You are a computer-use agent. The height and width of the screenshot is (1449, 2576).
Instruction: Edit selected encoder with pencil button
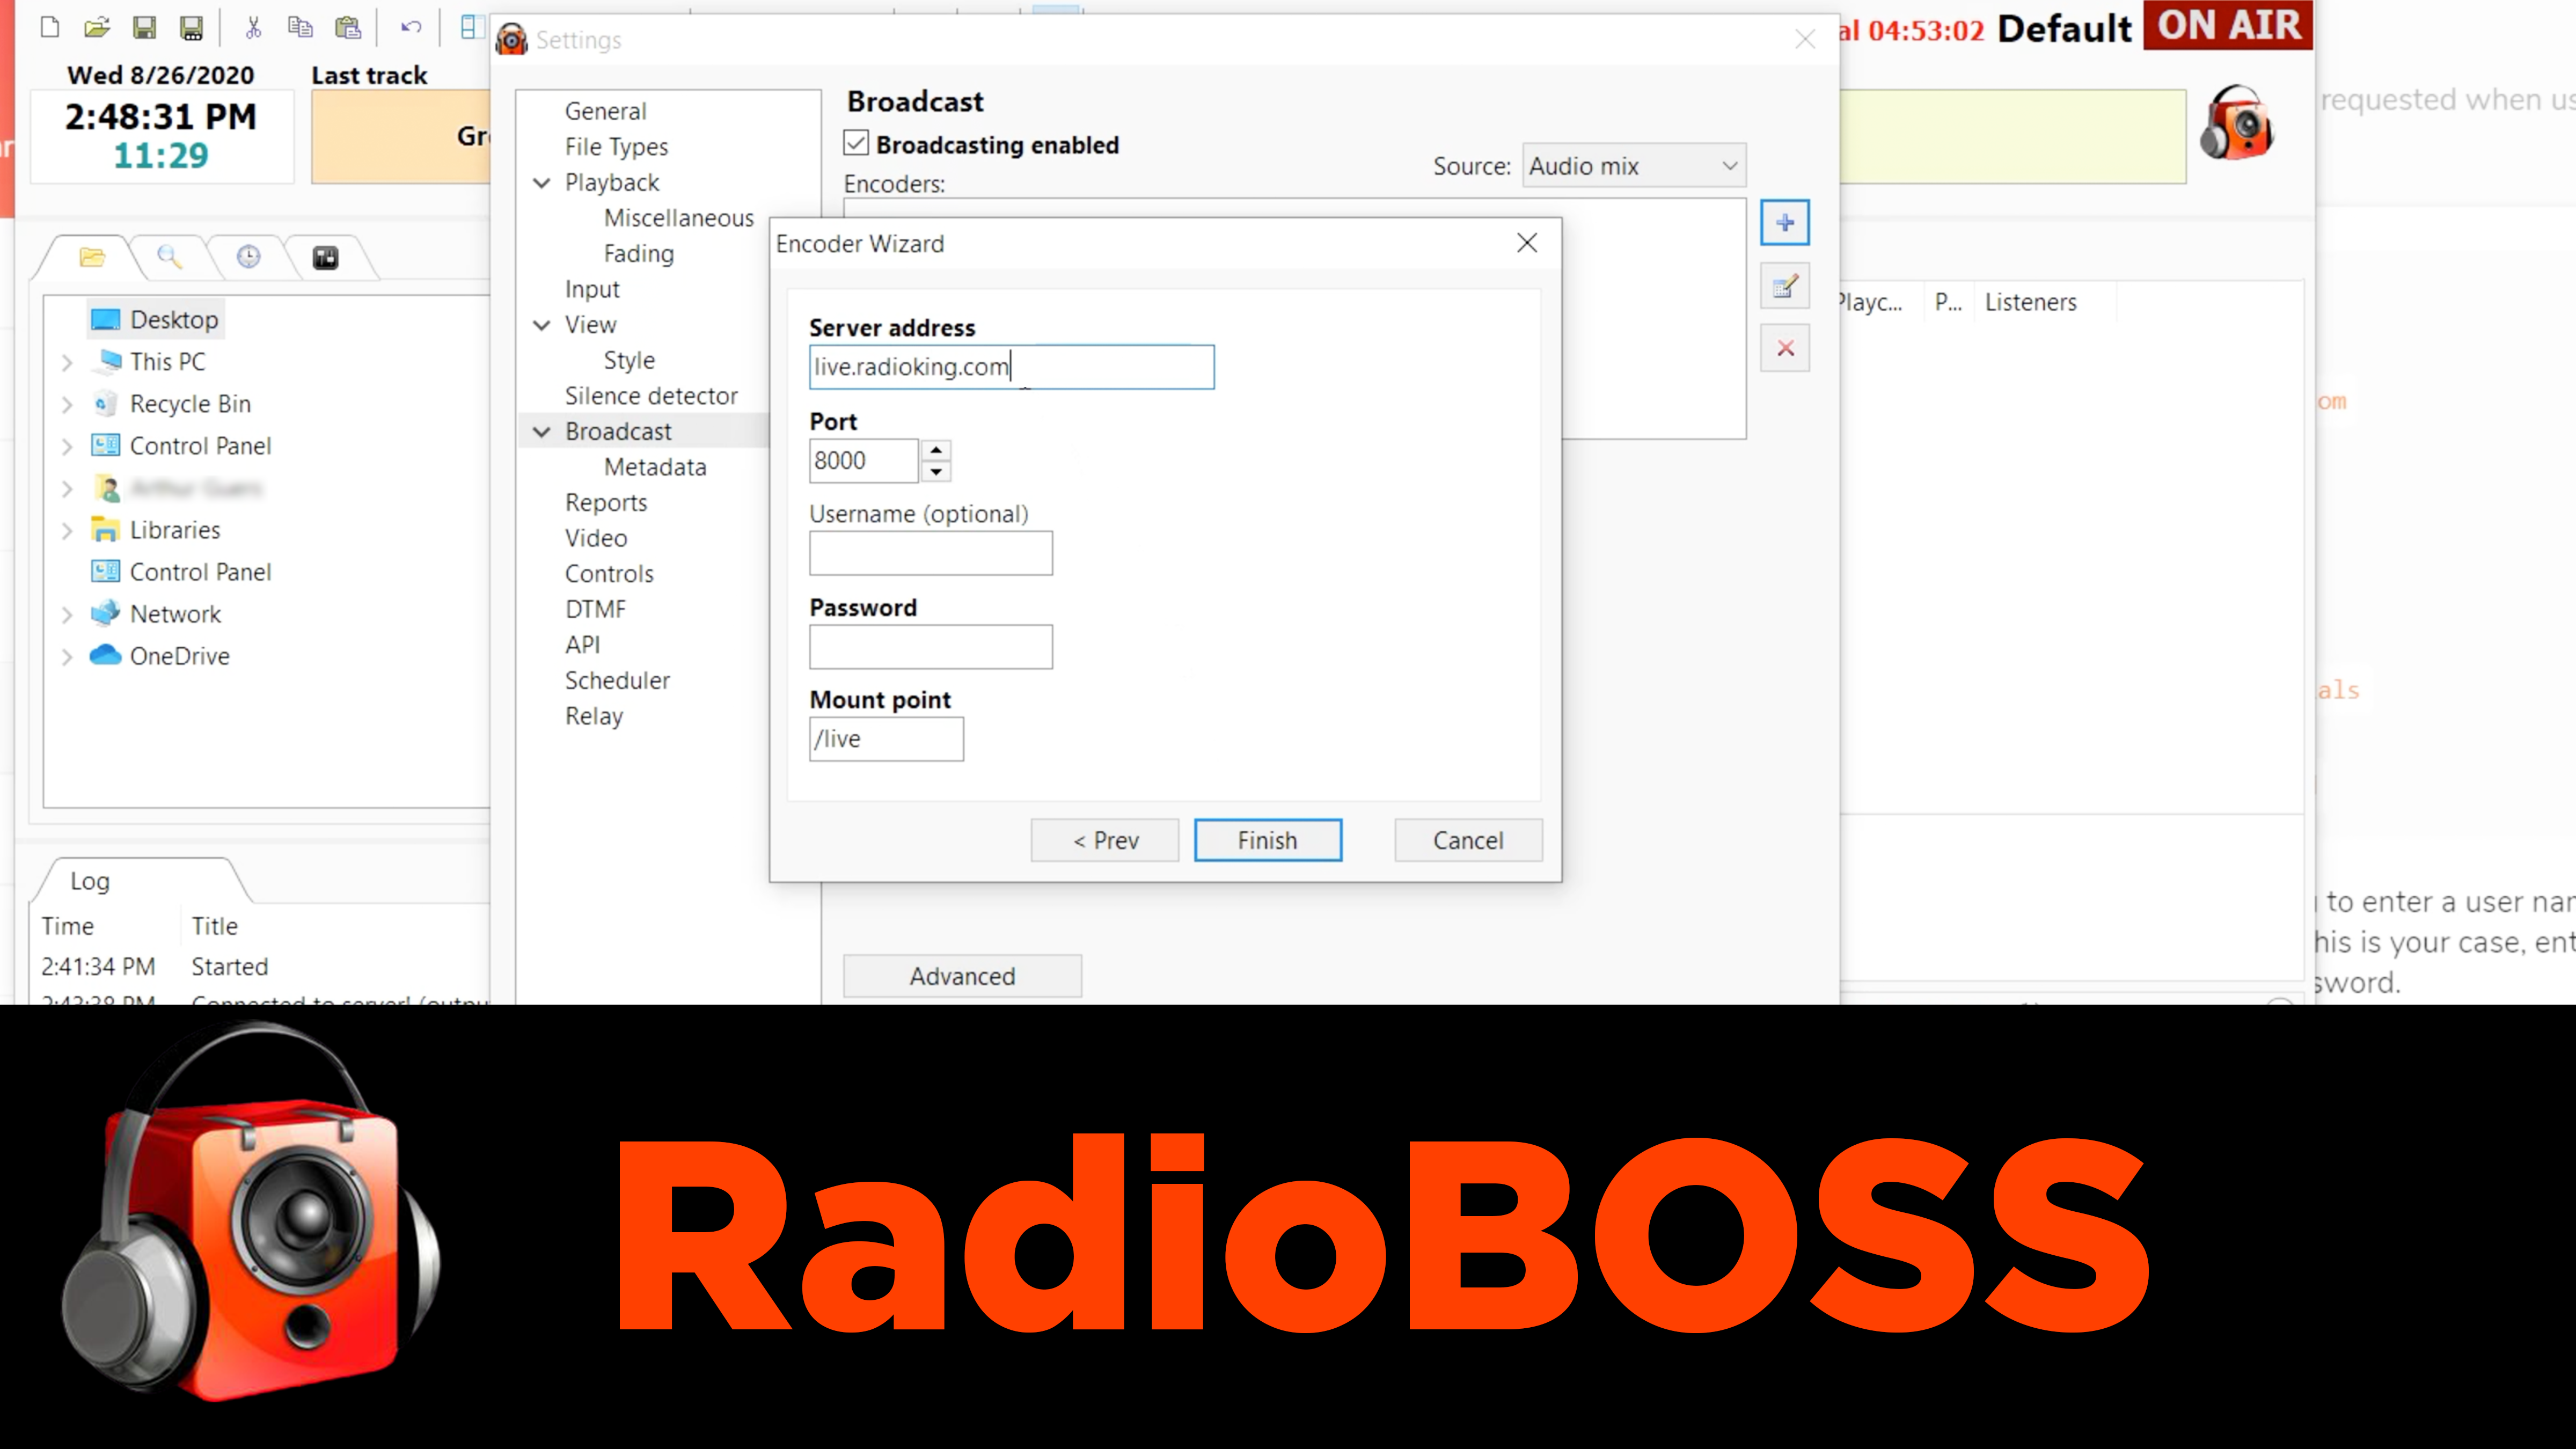(x=1784, y=287)
